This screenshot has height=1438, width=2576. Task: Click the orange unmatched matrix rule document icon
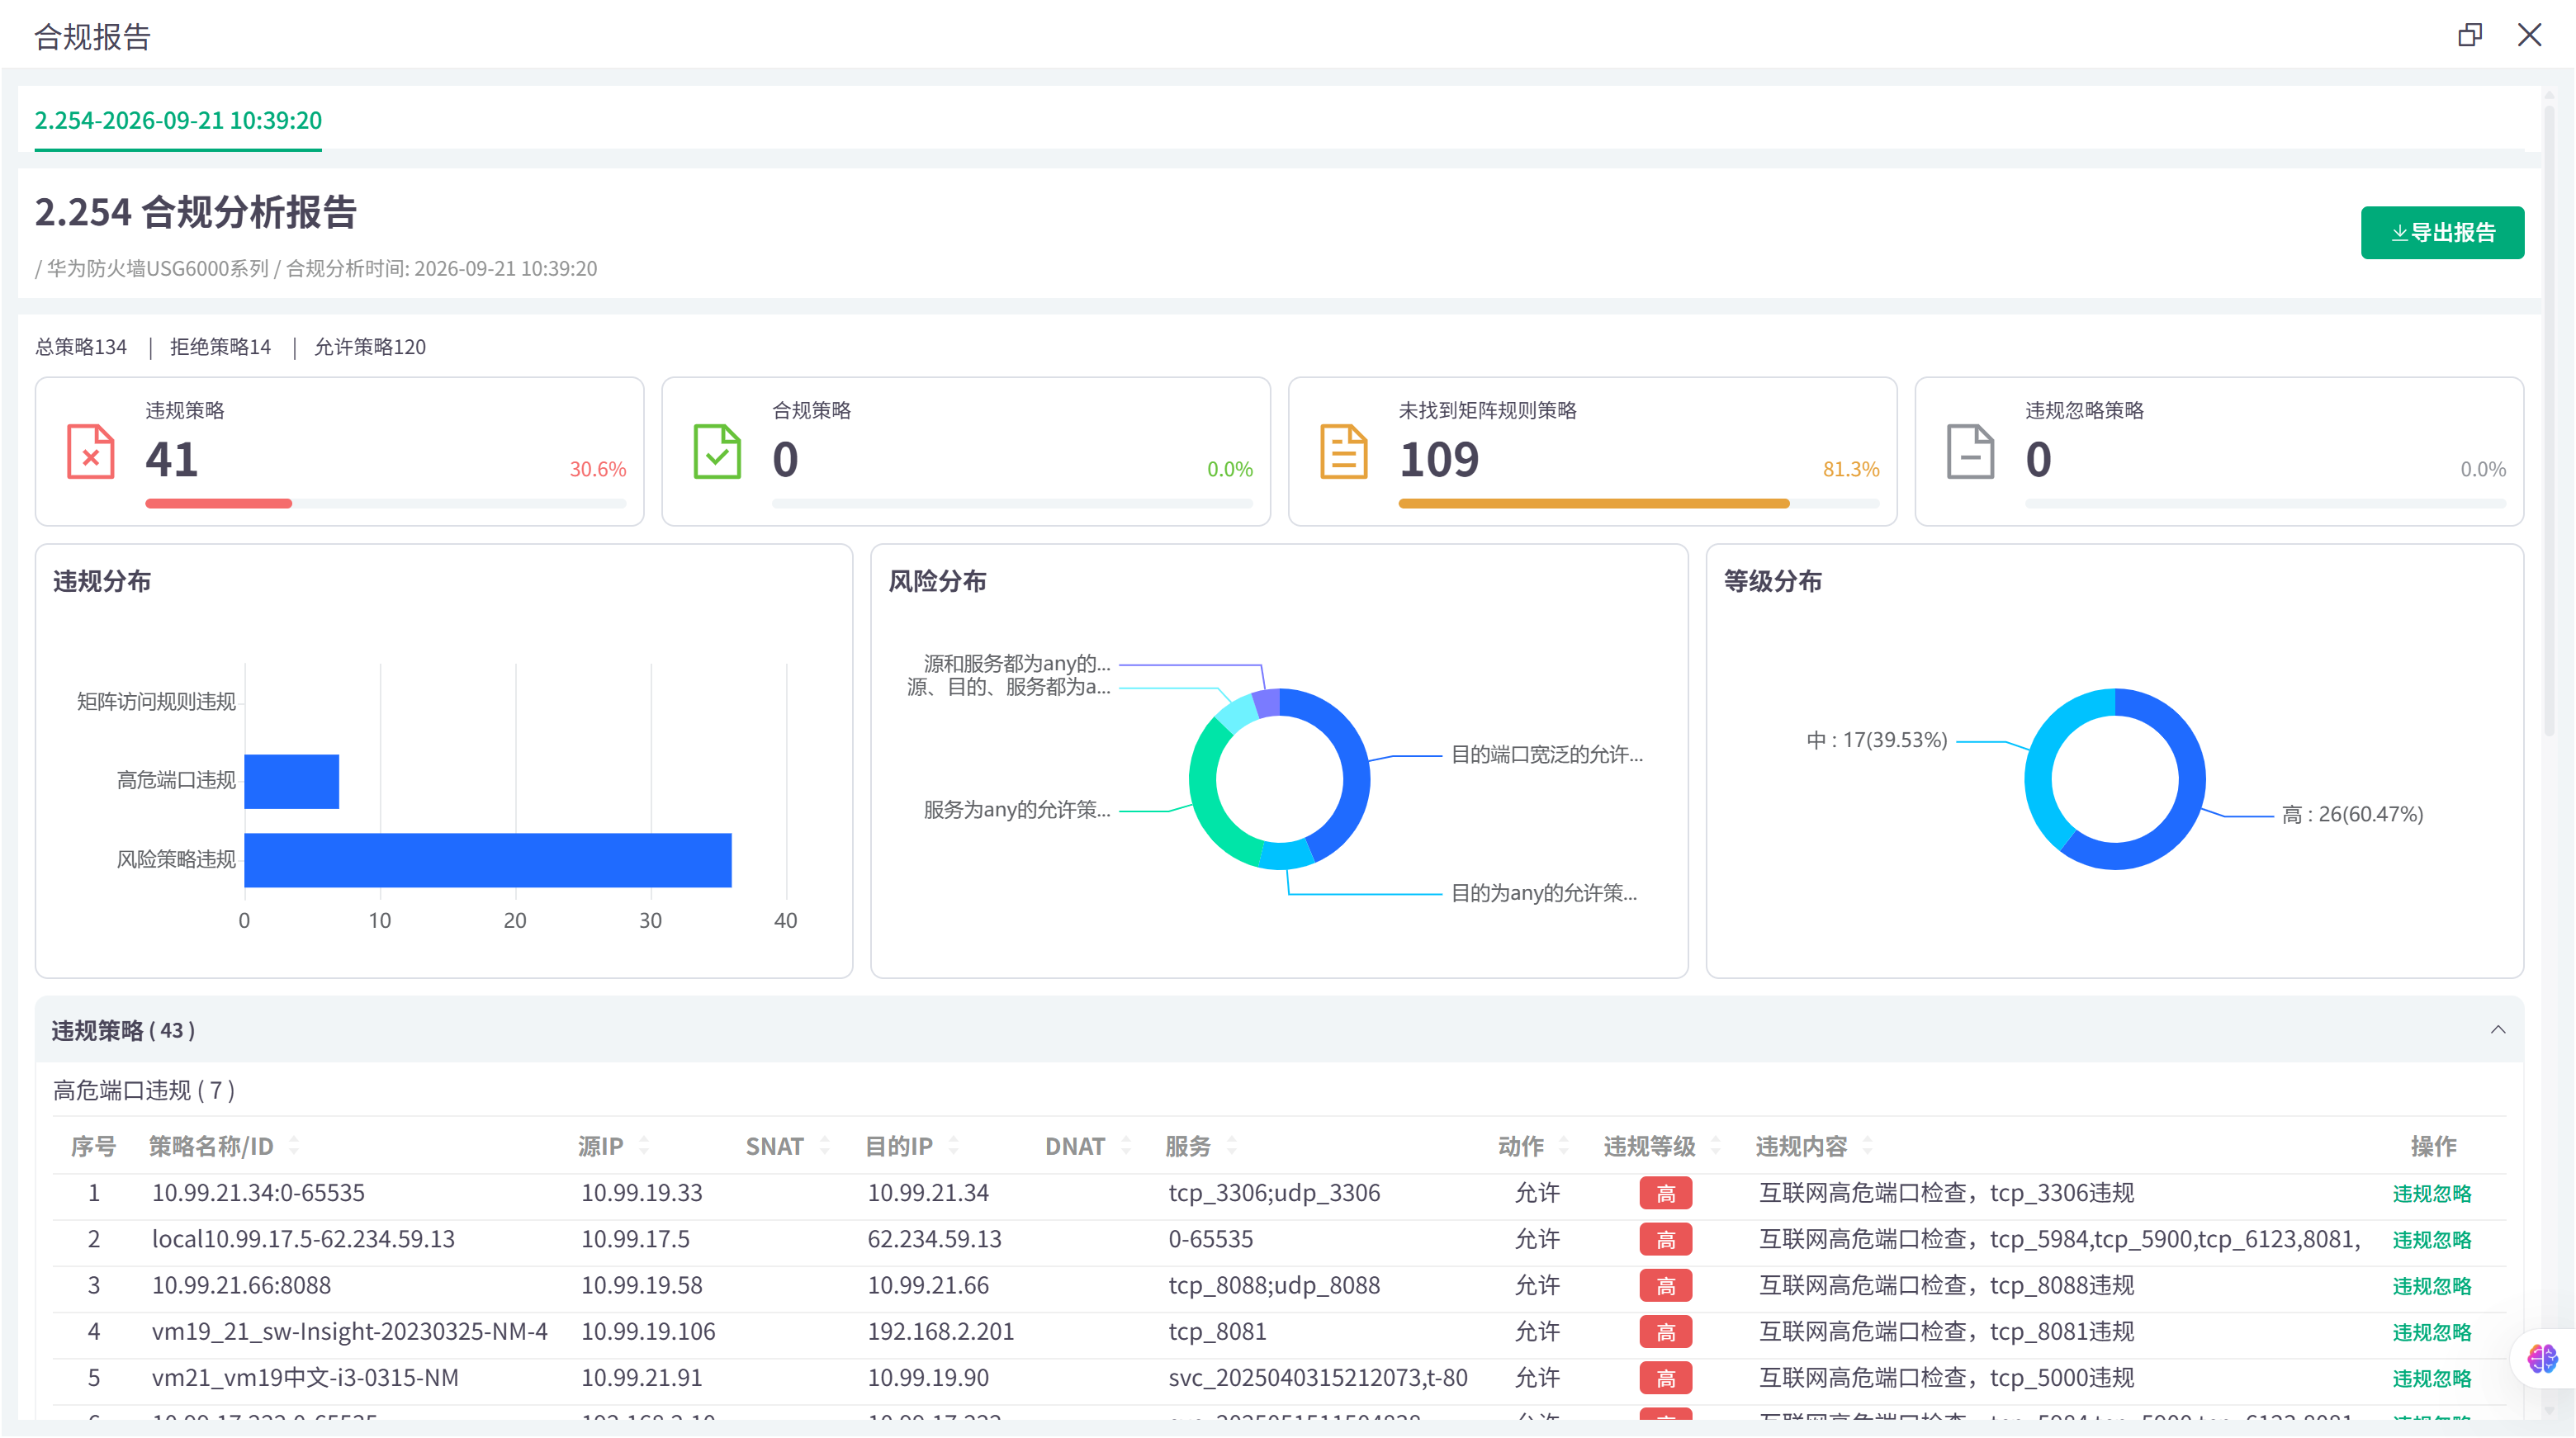tap(1343, 452)
